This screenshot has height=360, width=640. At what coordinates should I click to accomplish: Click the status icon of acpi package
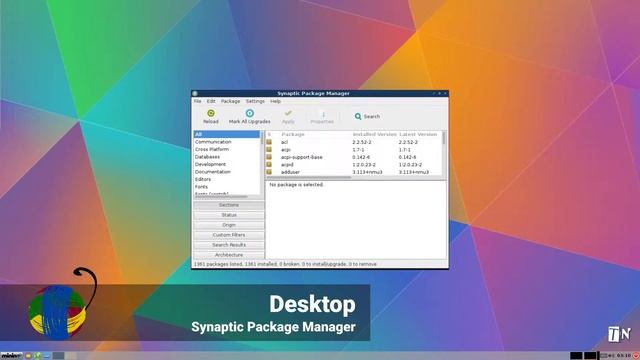pos(269,149)
